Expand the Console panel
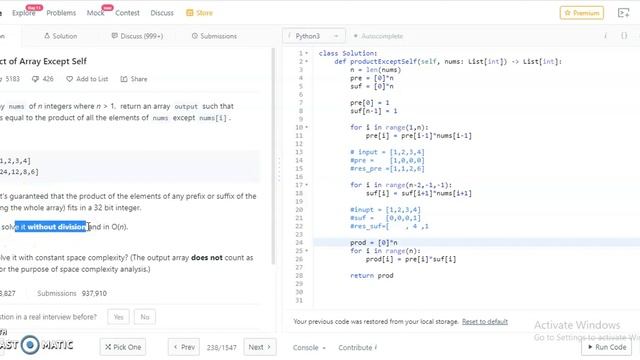 coord(309,347)
